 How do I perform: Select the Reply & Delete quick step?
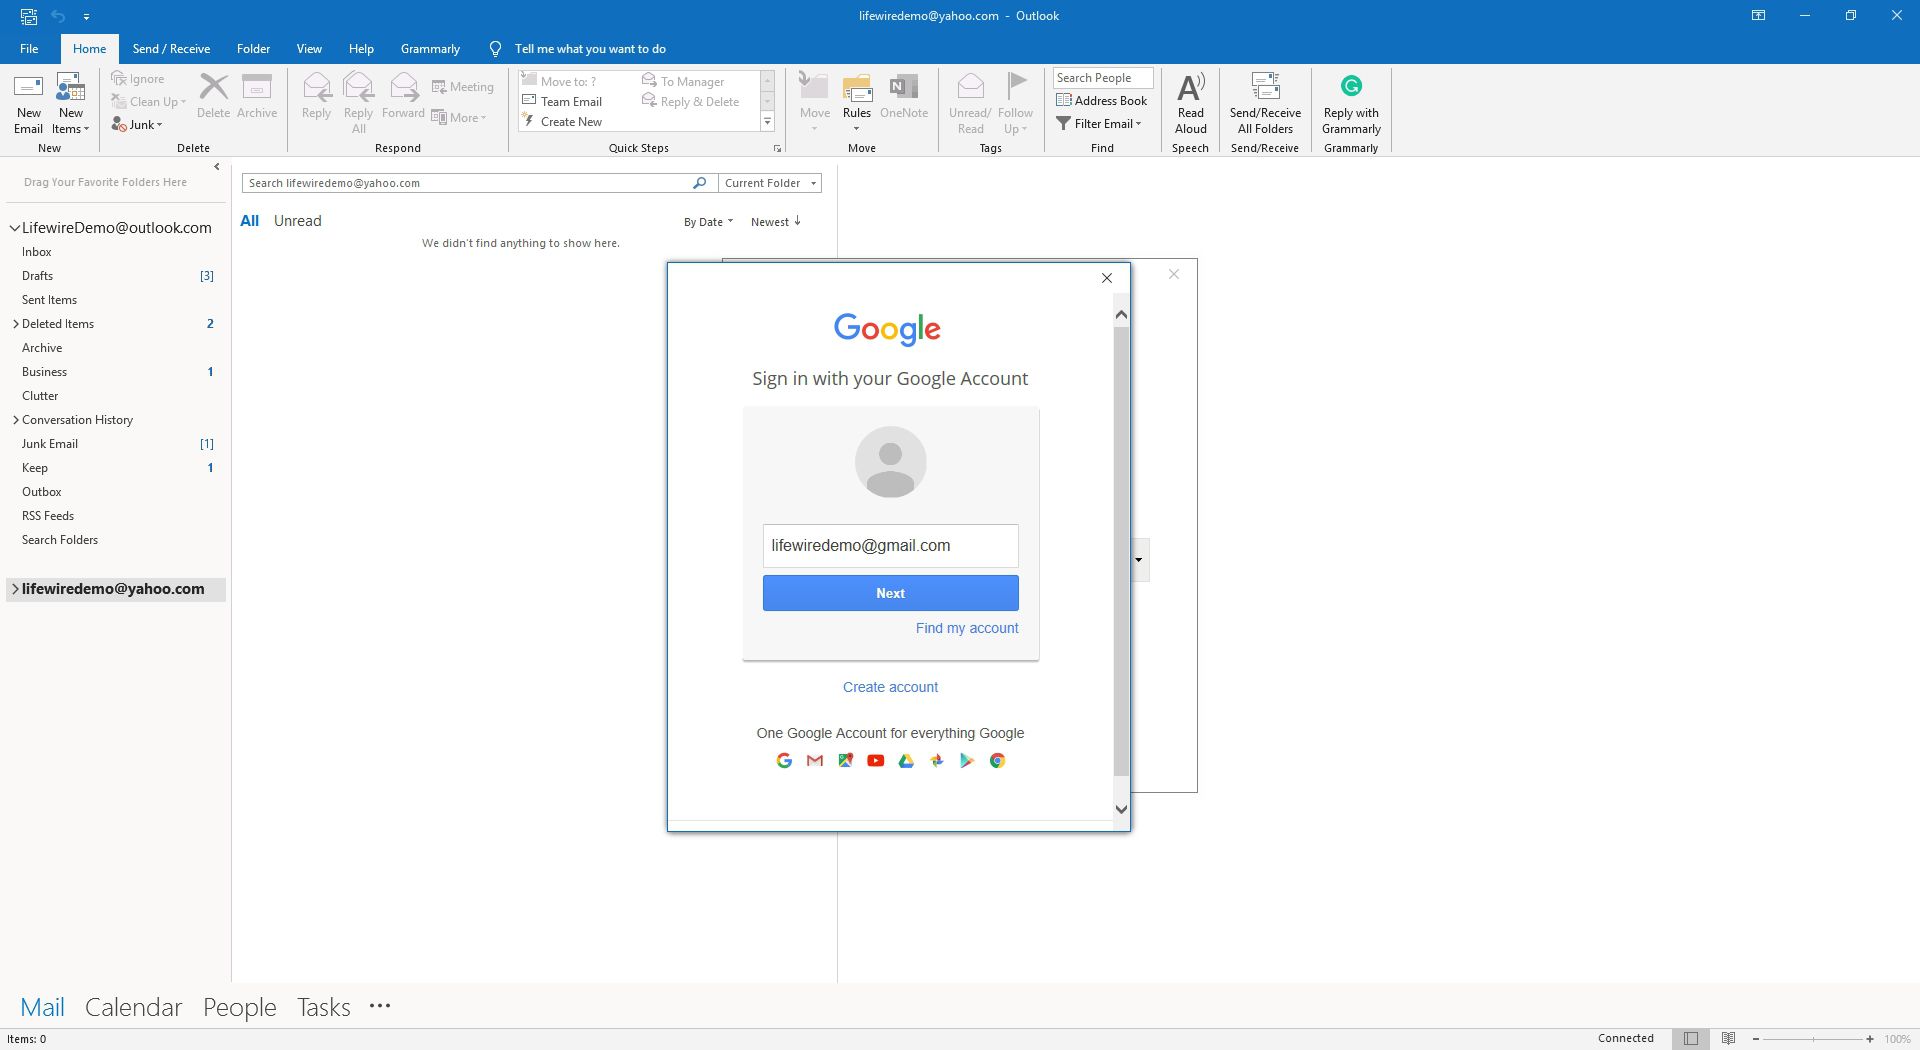(x=691, y=102)
